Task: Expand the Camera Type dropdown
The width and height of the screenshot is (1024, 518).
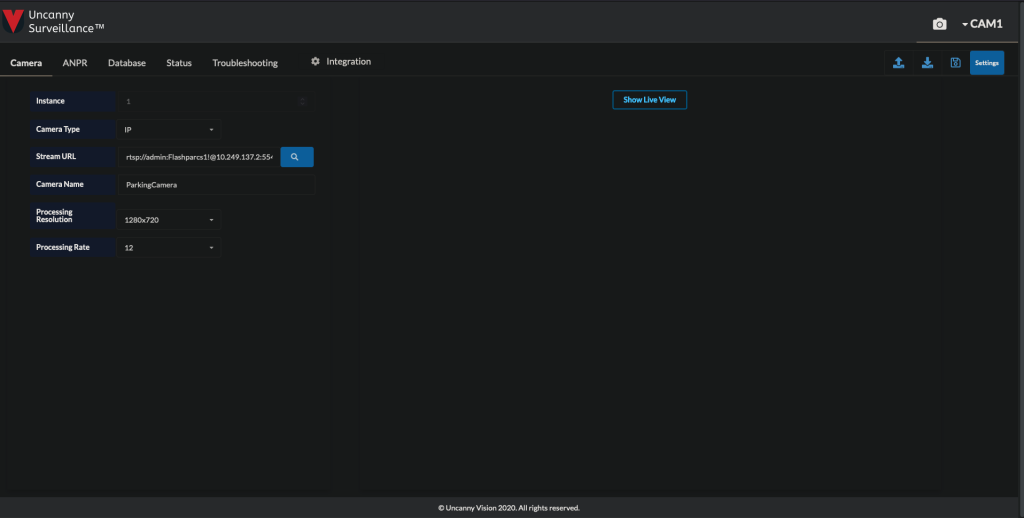Action: pos(169,129)
